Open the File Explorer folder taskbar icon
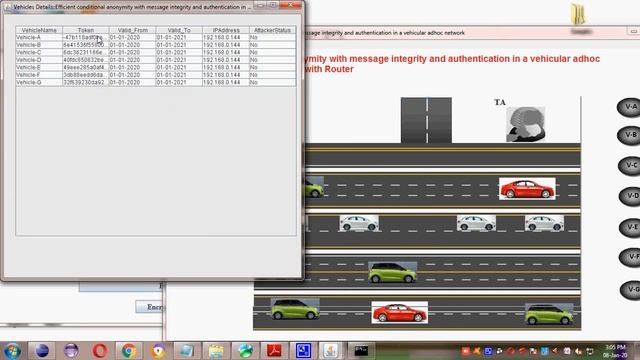This screenshot has height=360, width=640. click(216, 351)
